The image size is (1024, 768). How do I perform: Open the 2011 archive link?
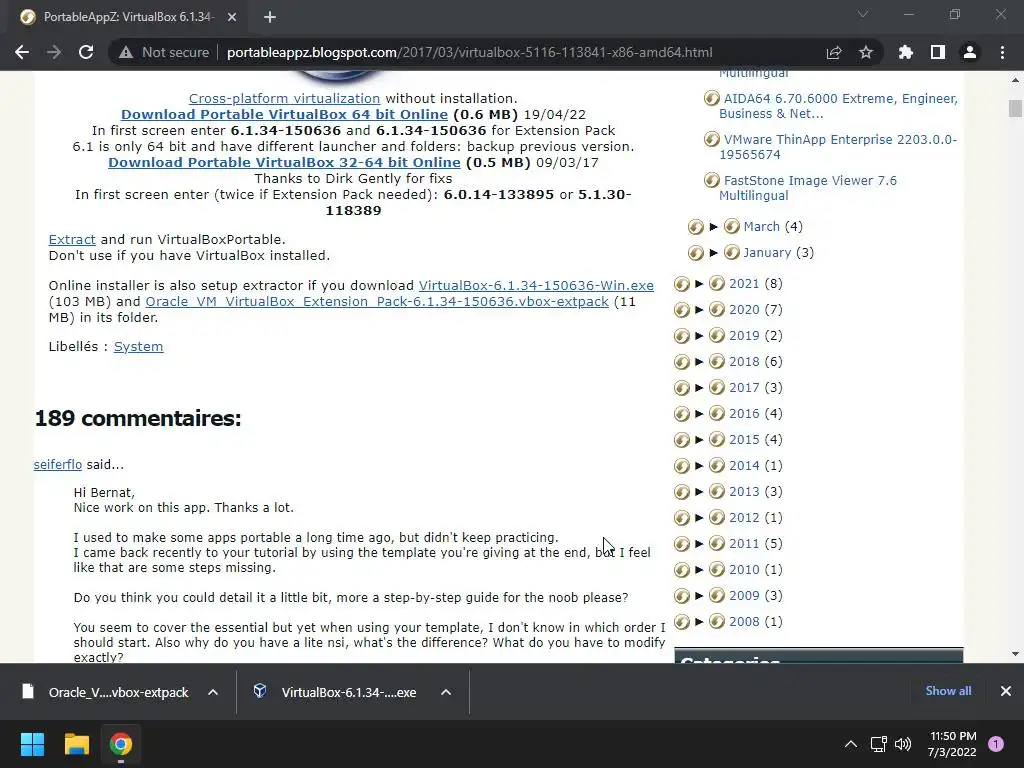click(x=744, y=543)
